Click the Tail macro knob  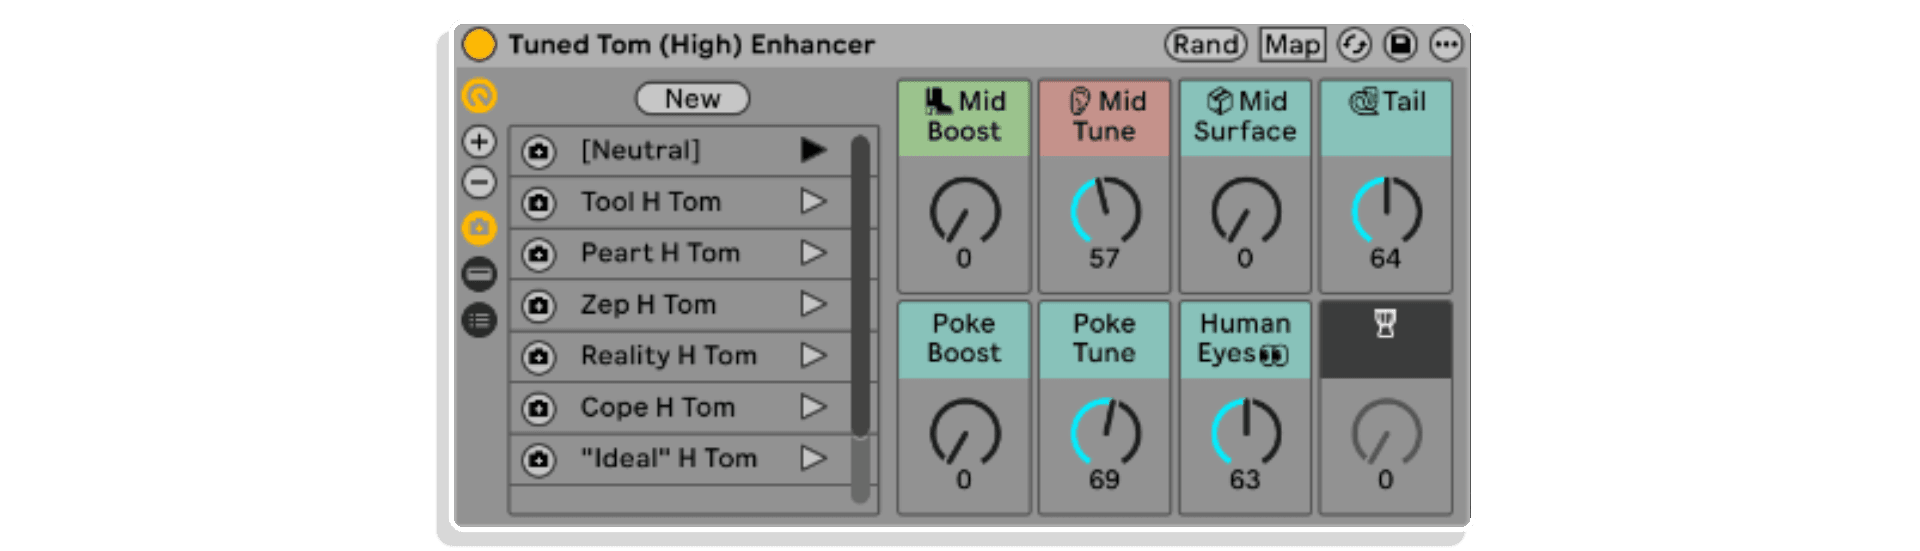(1386, 211)
